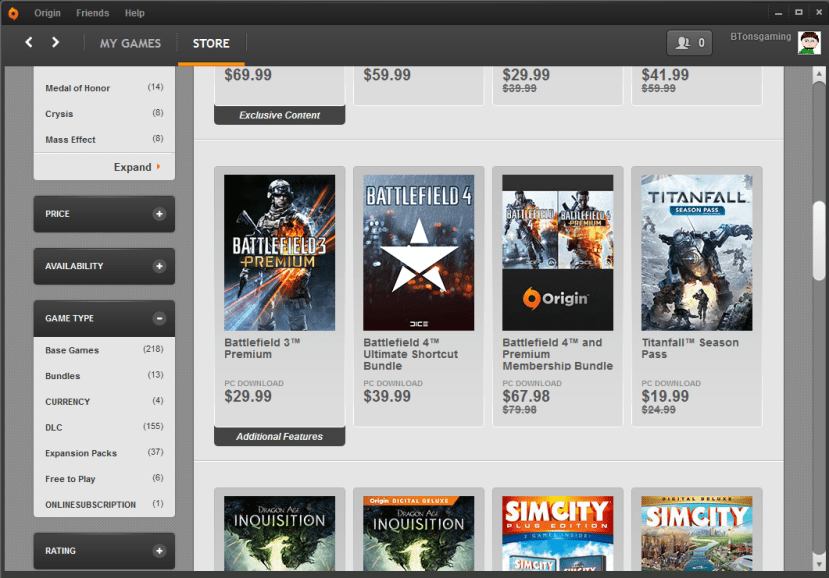Click Expand to show more franchises
This screenshot has height=578, width=829.
(136, 167)
